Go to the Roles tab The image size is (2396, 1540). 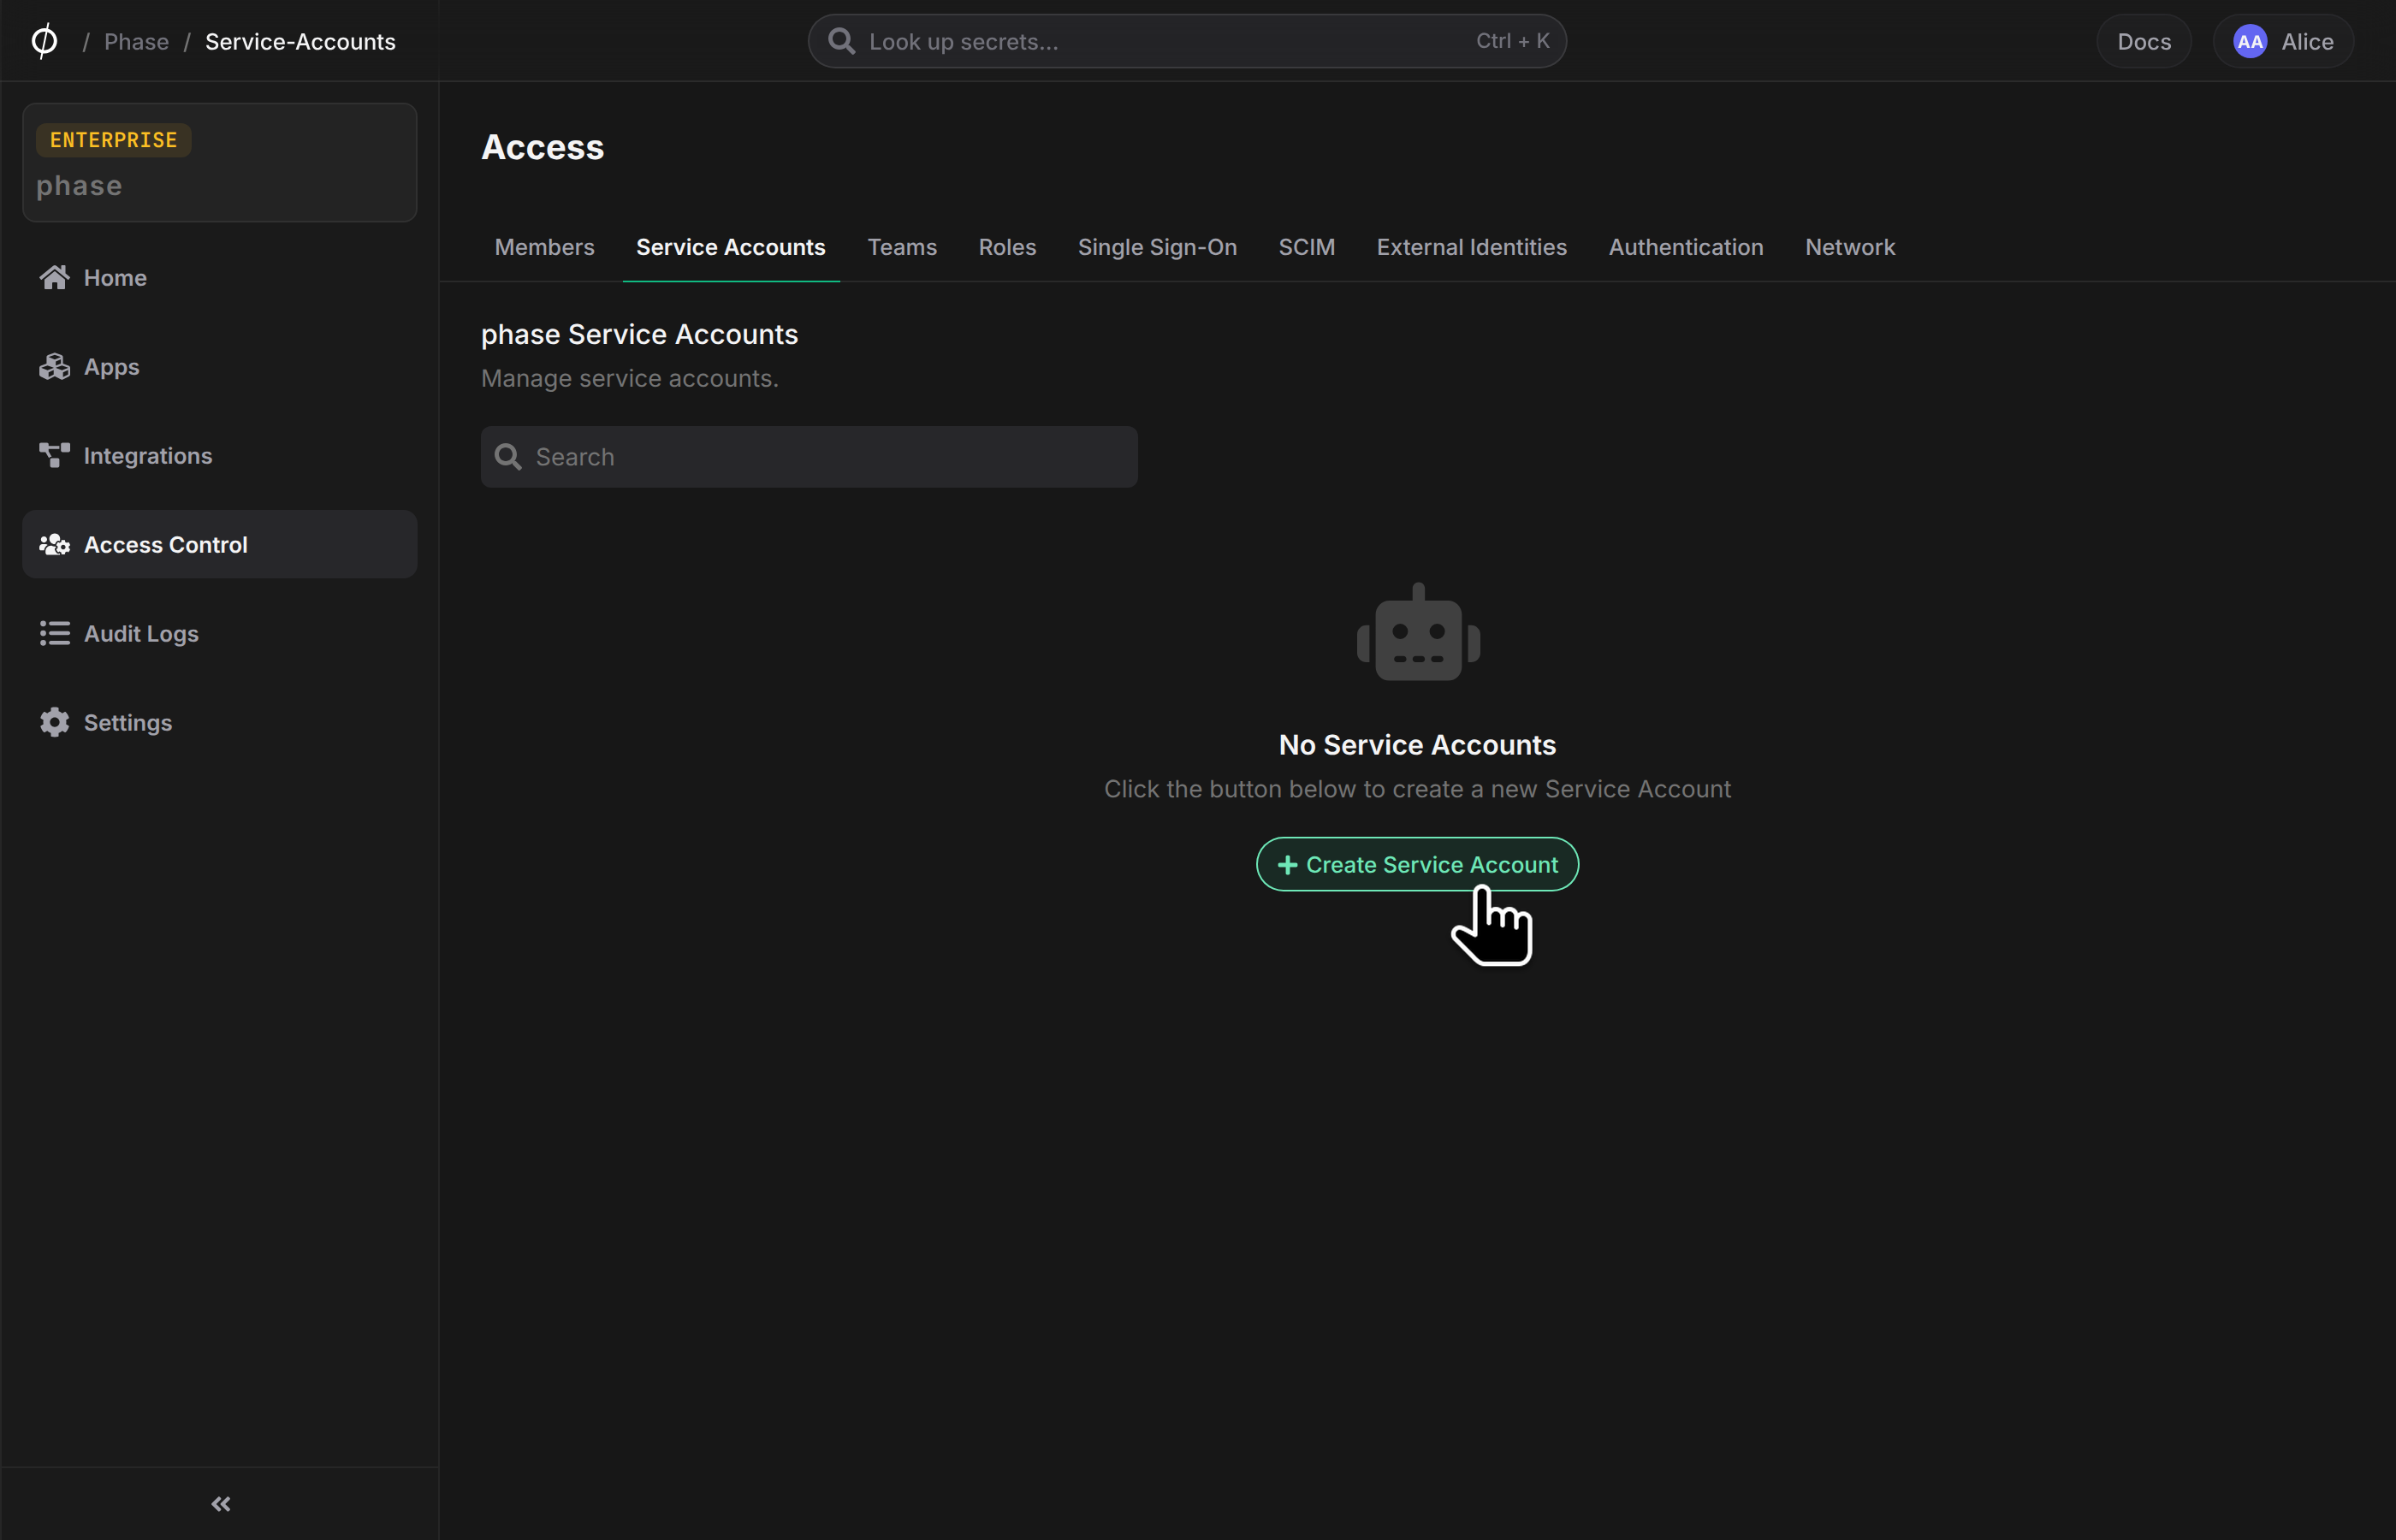[1007, 247]
